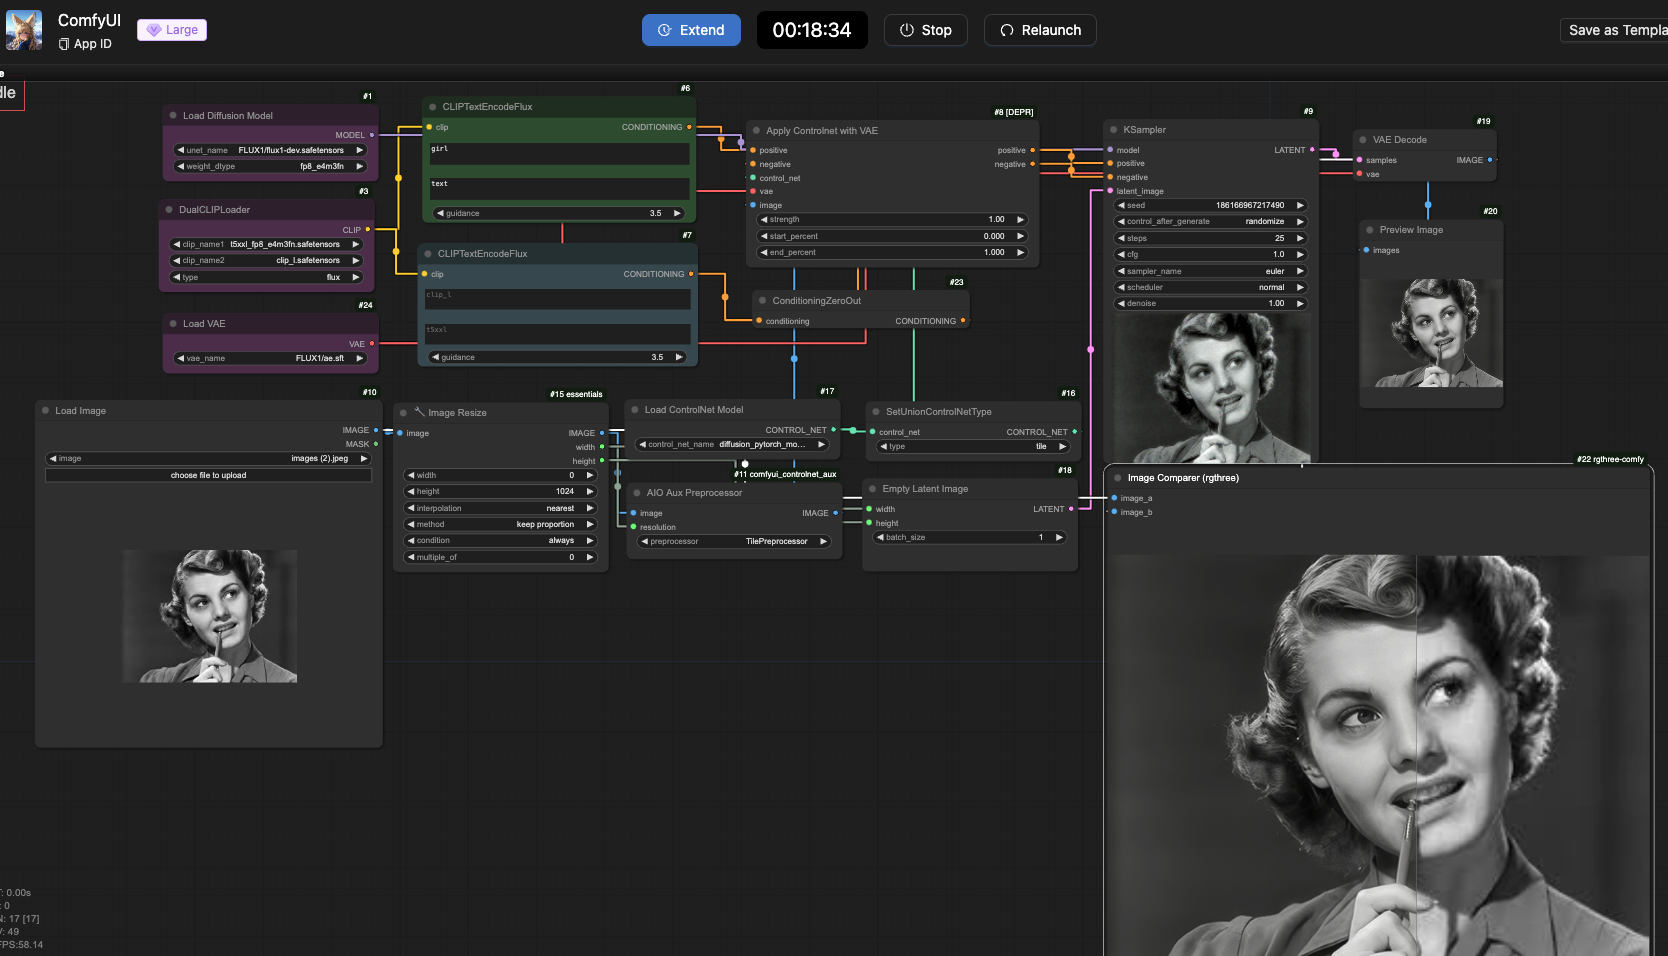Click the clock icon on Extend button

[664, 30]
